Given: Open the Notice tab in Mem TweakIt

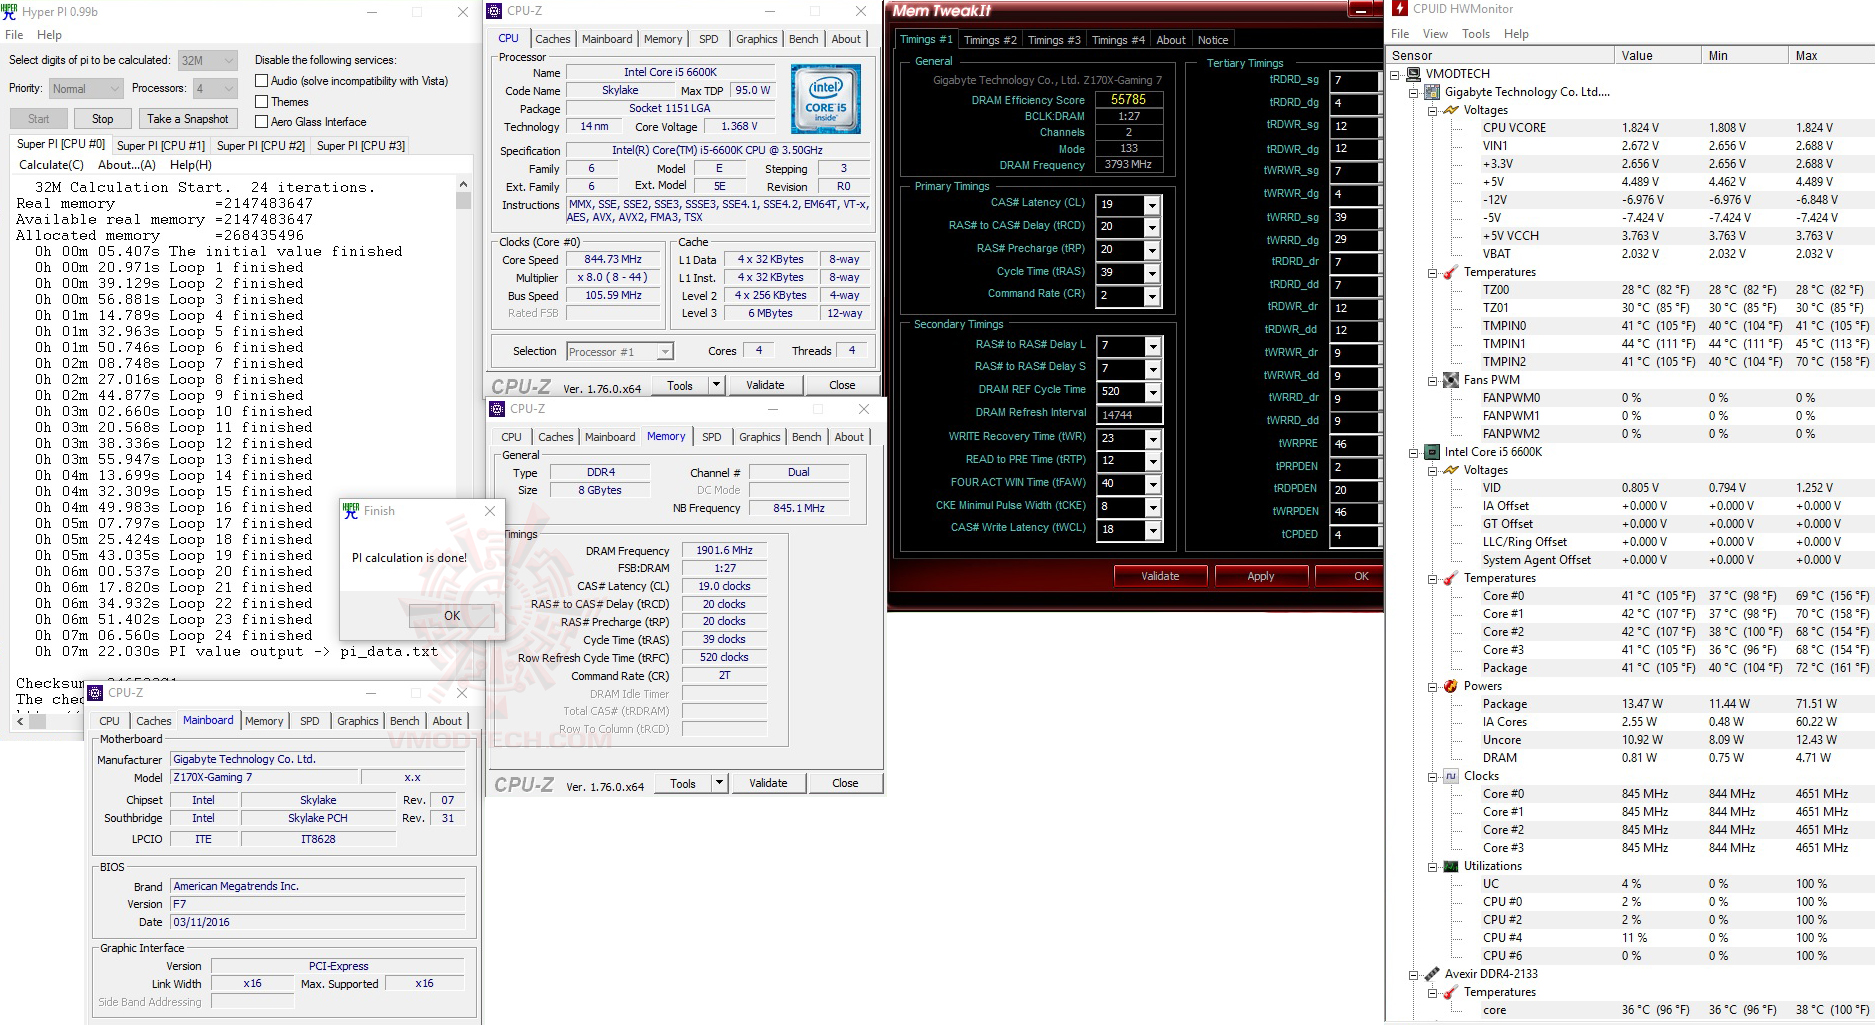Looking at the screenshot, I should point(1213,40).
